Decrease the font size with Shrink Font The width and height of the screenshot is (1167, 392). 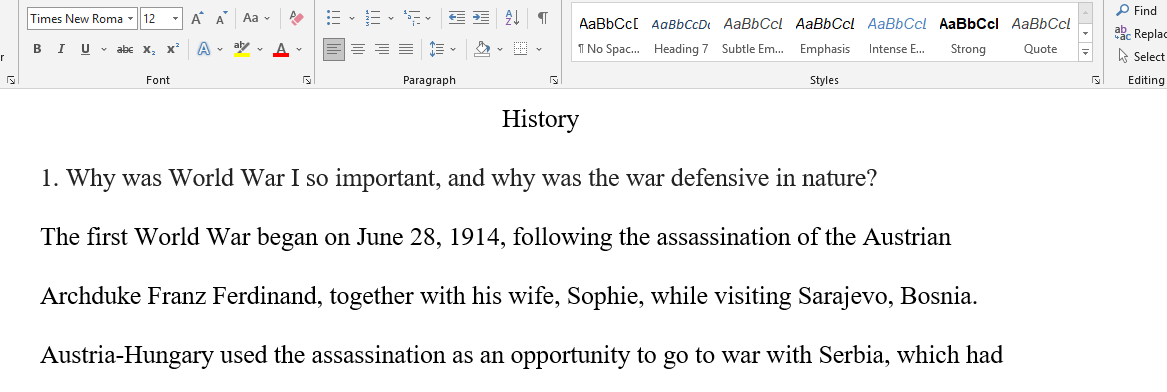click(222, 19)
